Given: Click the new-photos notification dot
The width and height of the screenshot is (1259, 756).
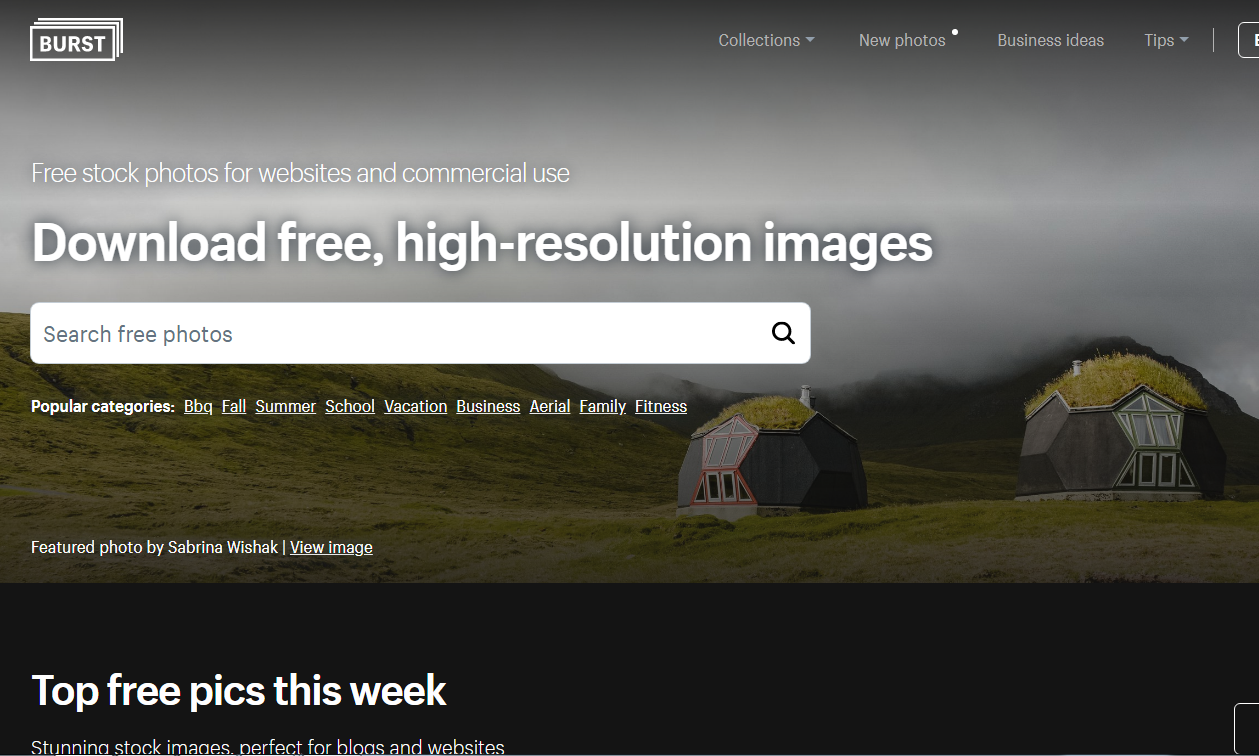Looking at the screenshot, I should click(955, 32).
